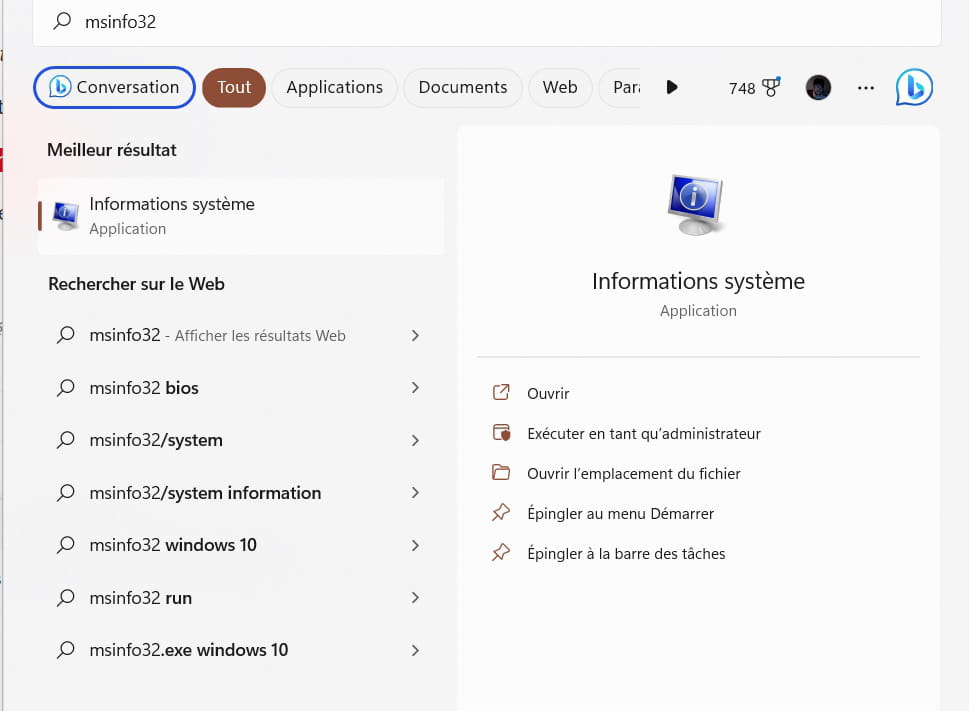This screenshot has width=969, height=711.
Task: Expand chevron for msinfo32 windows 10
Action: 415,545
